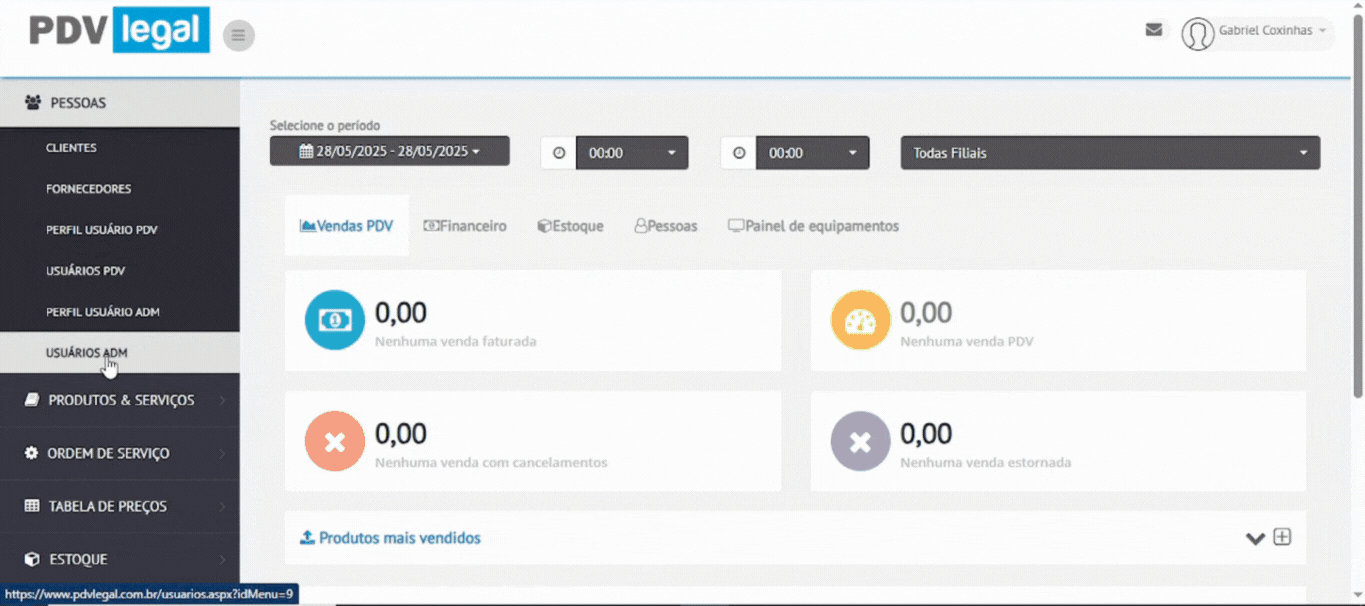Screen dimensions: 1365x606
Task: Expand the Produtos & Serviços menu
Action: (x=120, y=400)
